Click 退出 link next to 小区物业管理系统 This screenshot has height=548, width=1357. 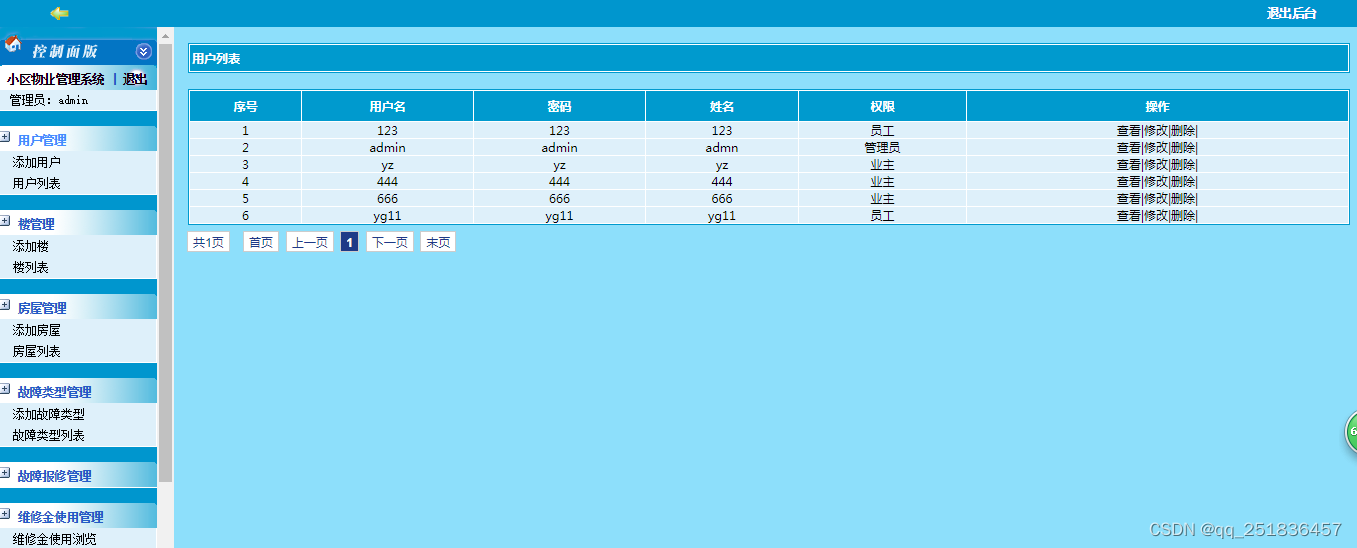[x=135, y=79]
